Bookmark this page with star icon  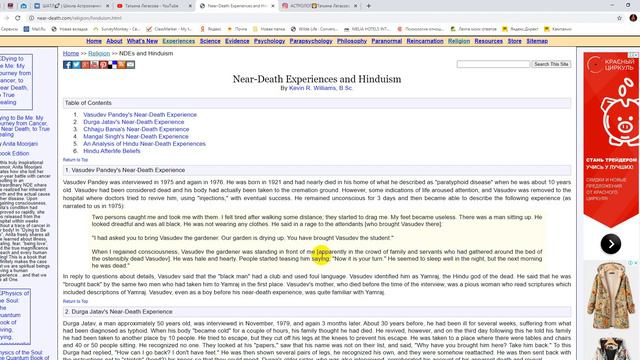click(620, 18)
